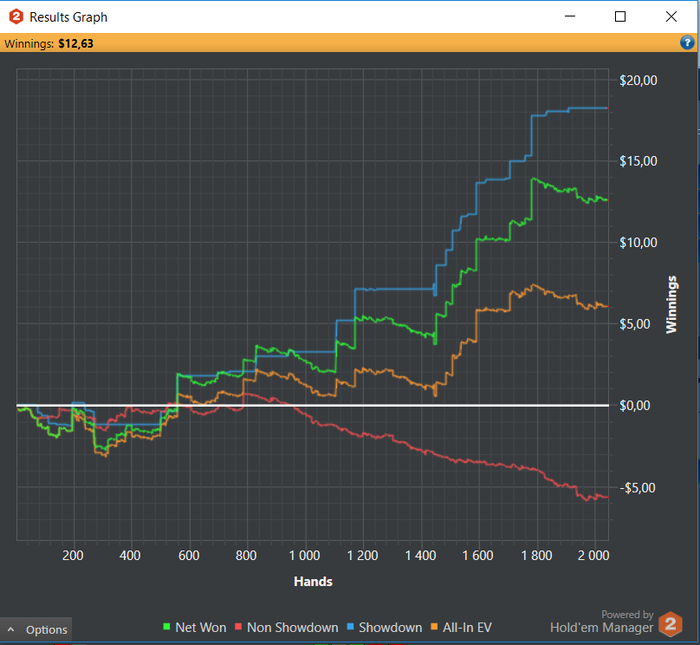The width and height of the screenshot is (700, 645).
Task: Click the orange All-In EV color swatch
Action: click(434, 626)
